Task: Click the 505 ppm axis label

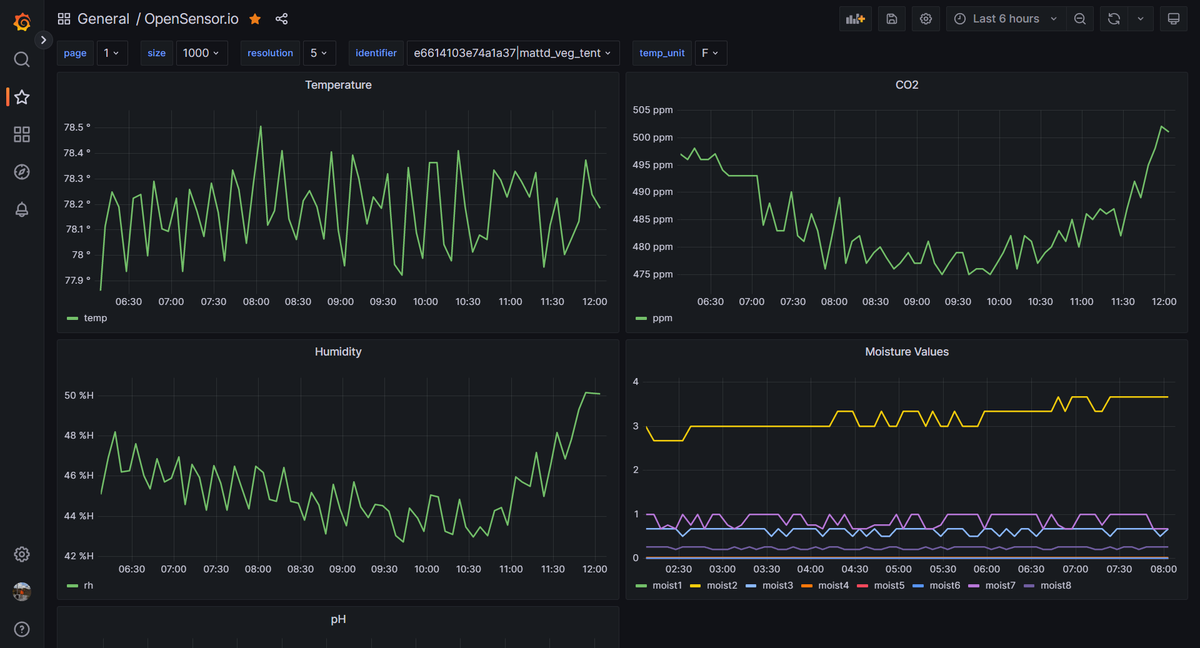Action: (653, 110)
